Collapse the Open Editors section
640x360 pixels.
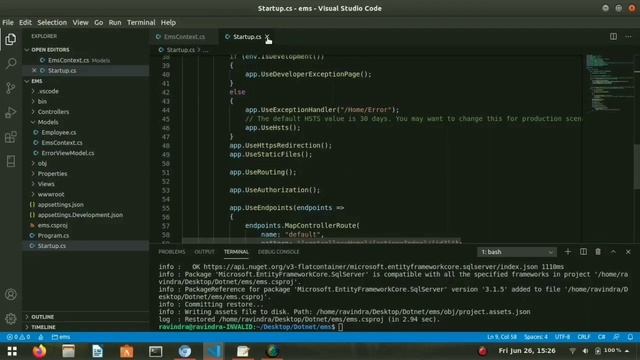(x=50, y=50)
